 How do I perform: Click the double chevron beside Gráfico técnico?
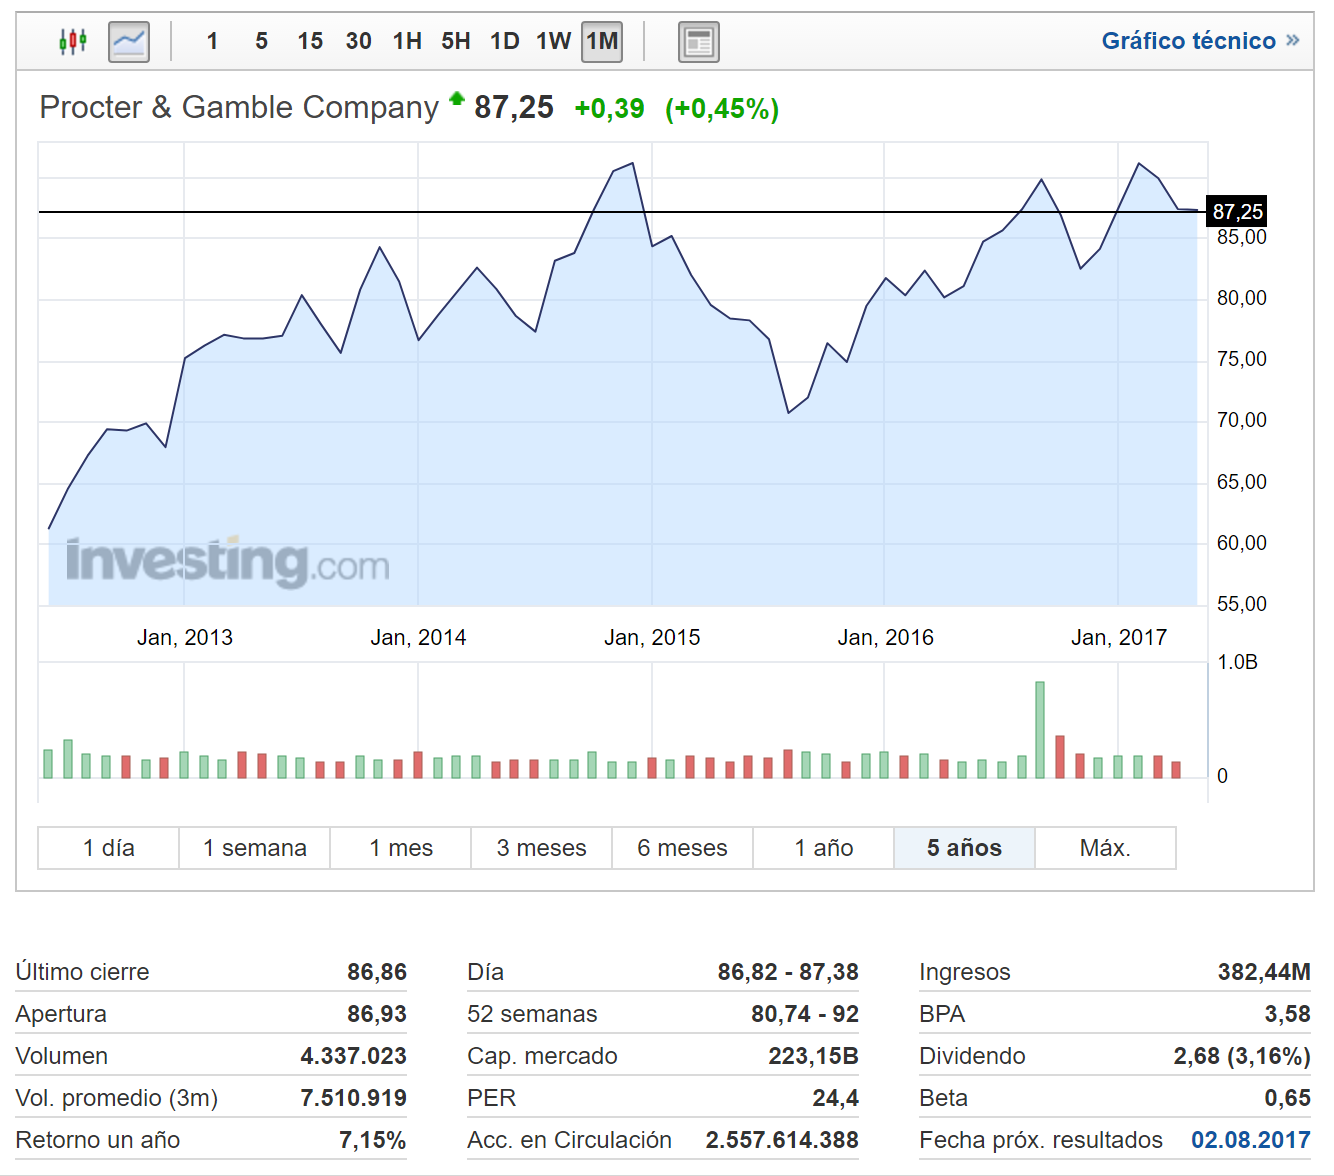[x=1293, y=41]
